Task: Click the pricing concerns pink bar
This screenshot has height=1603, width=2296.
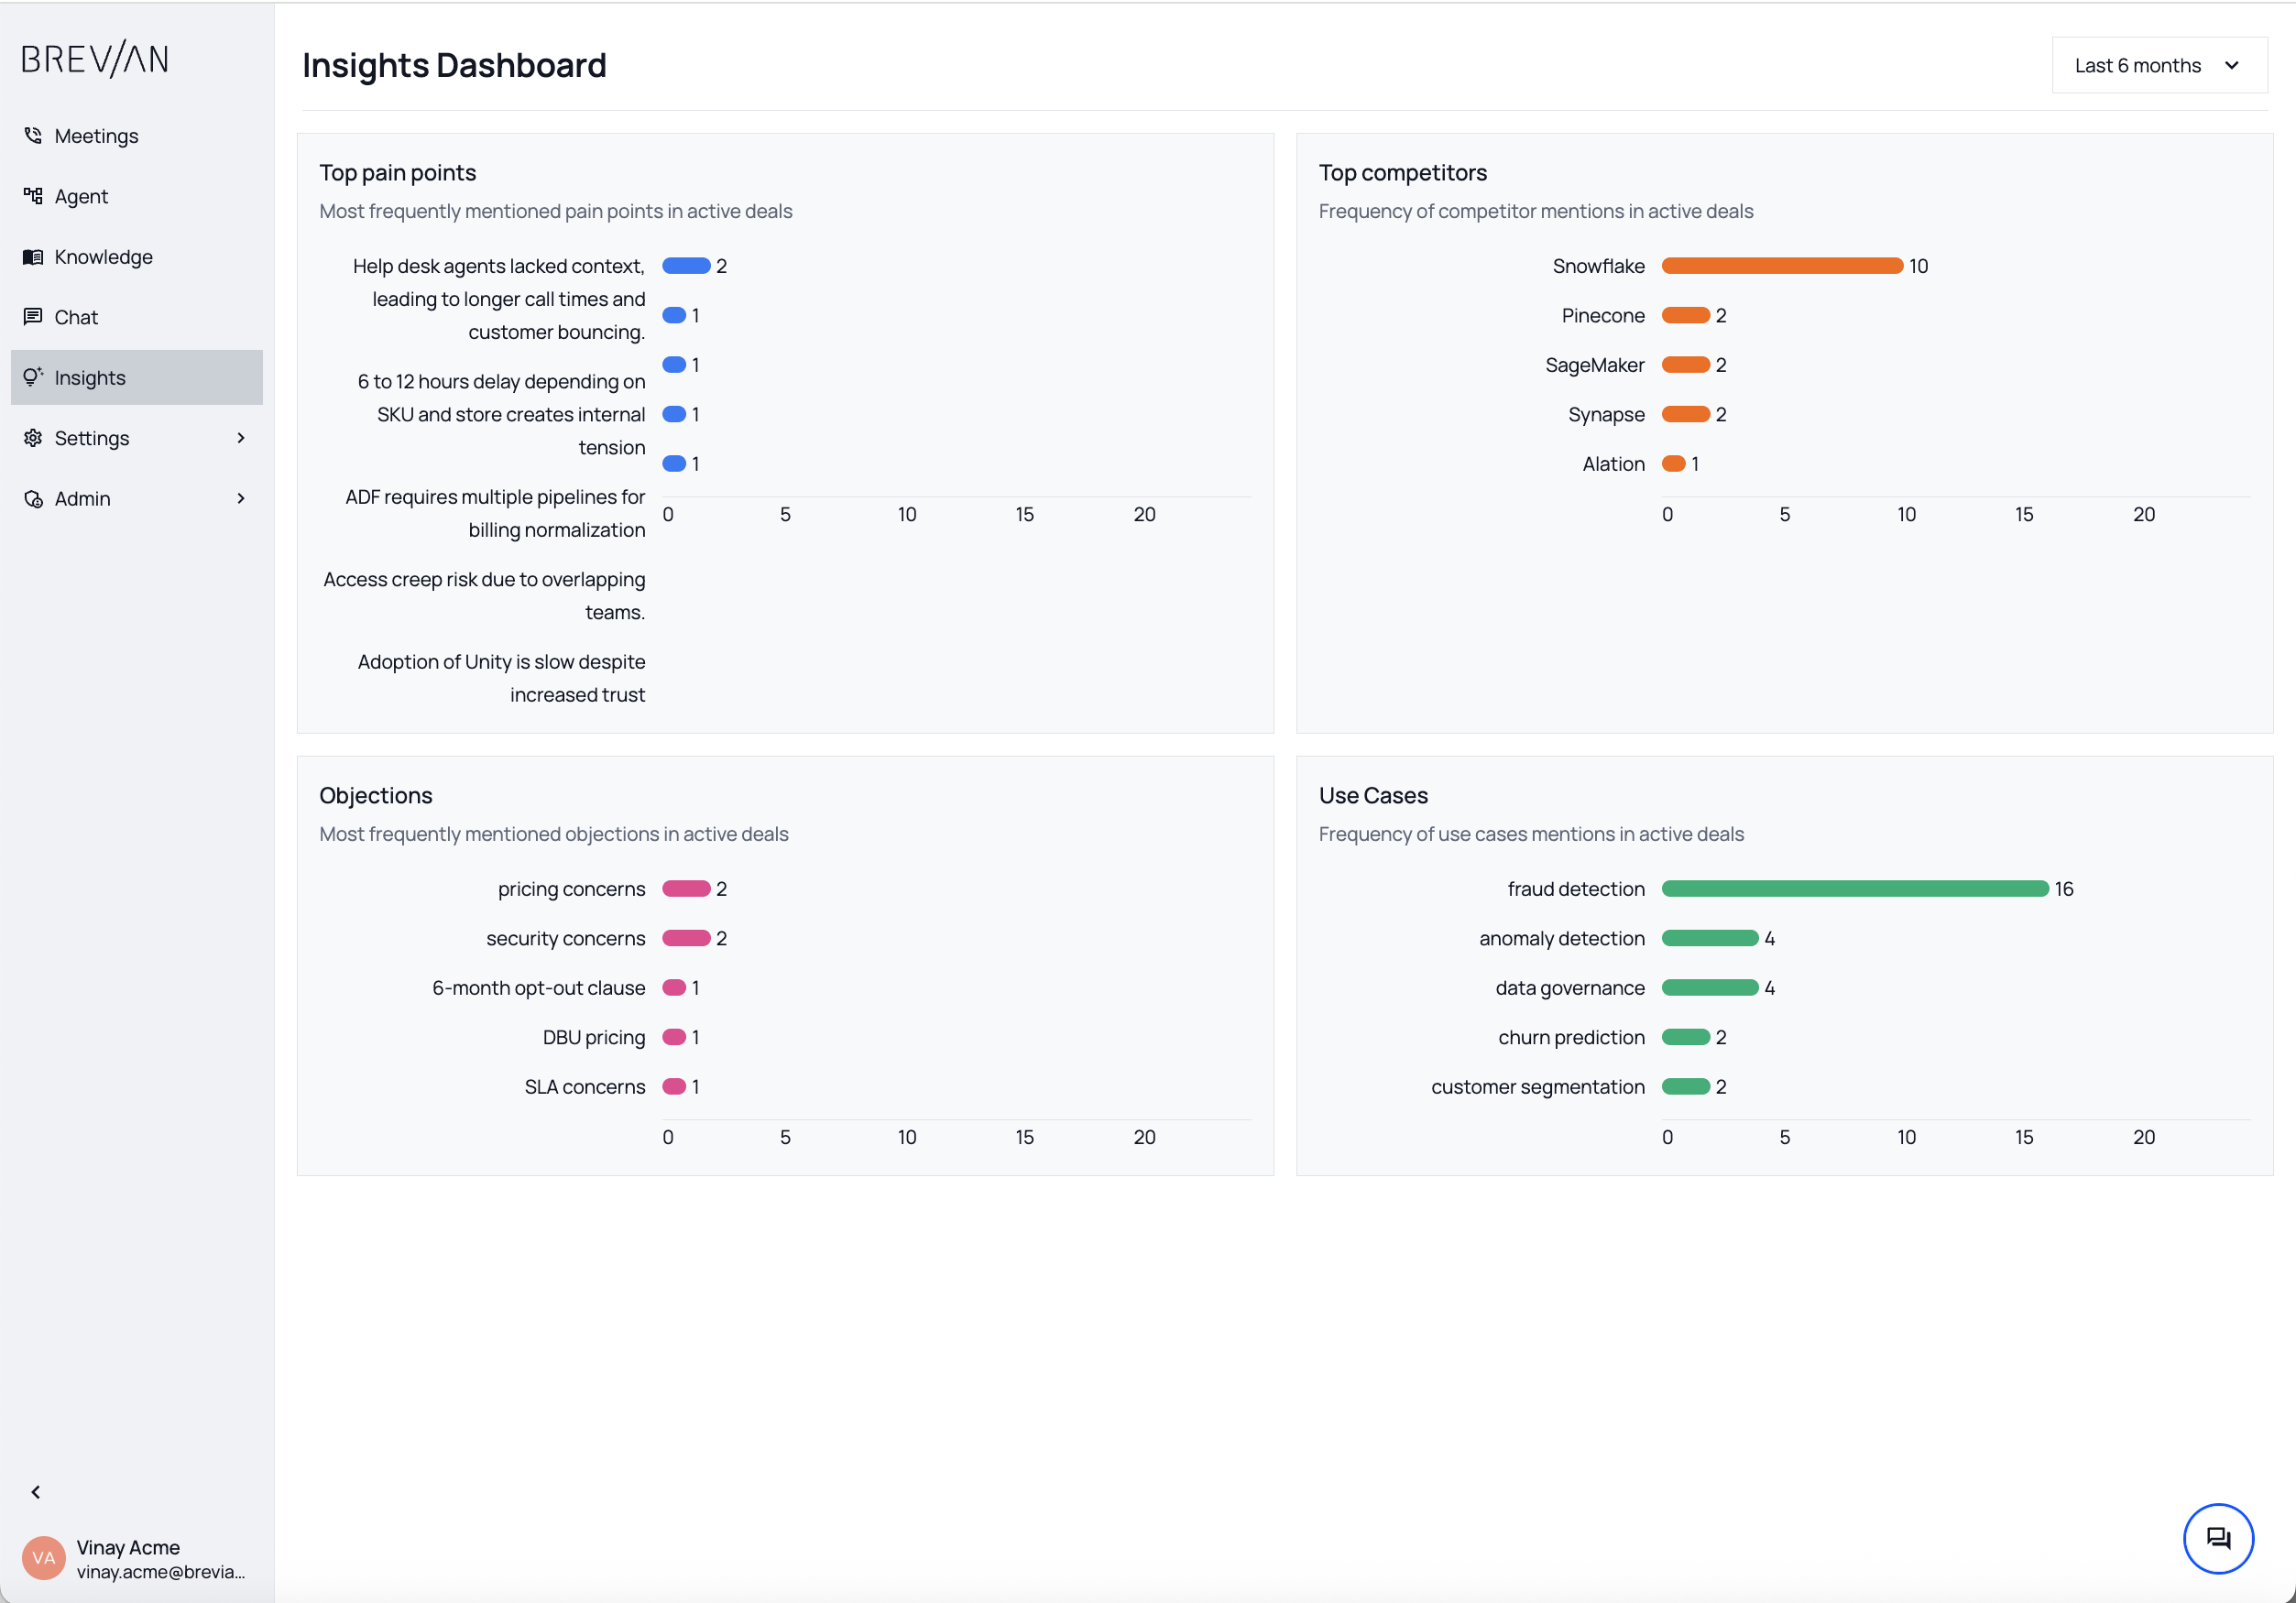Action: 686,889
